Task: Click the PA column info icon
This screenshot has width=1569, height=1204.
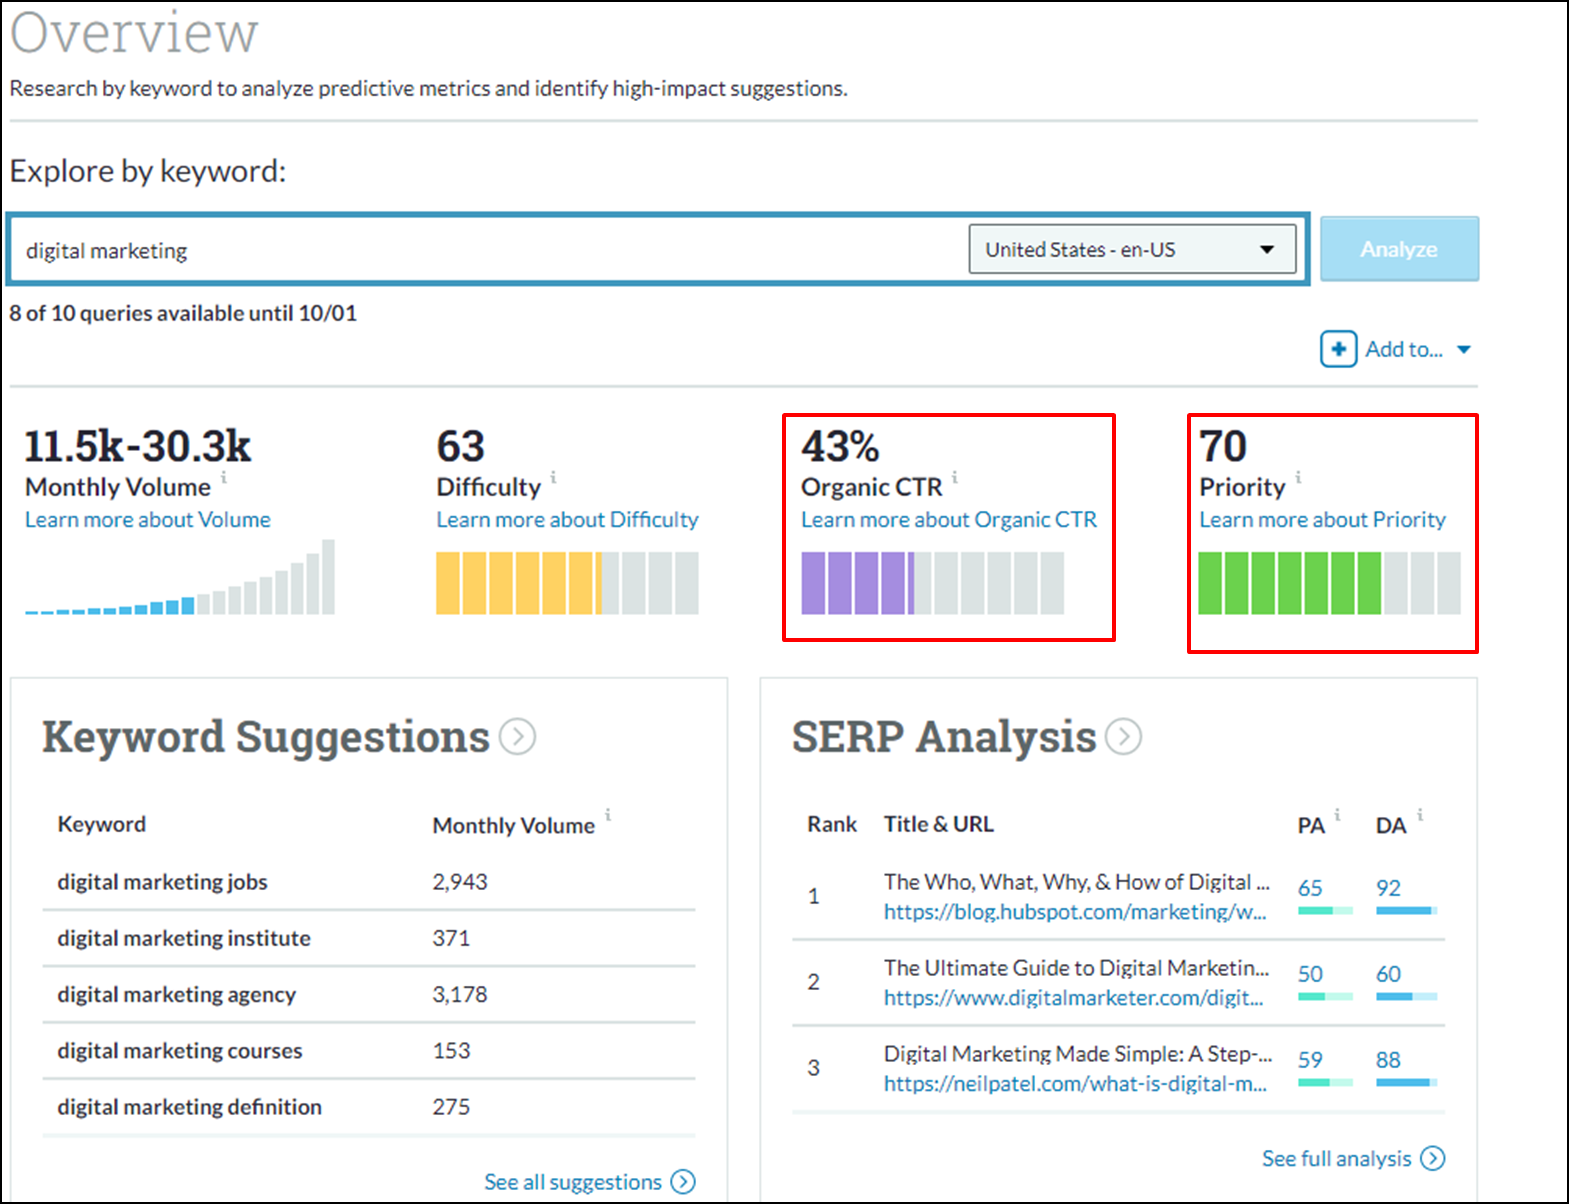Action: pos(1338,814)
